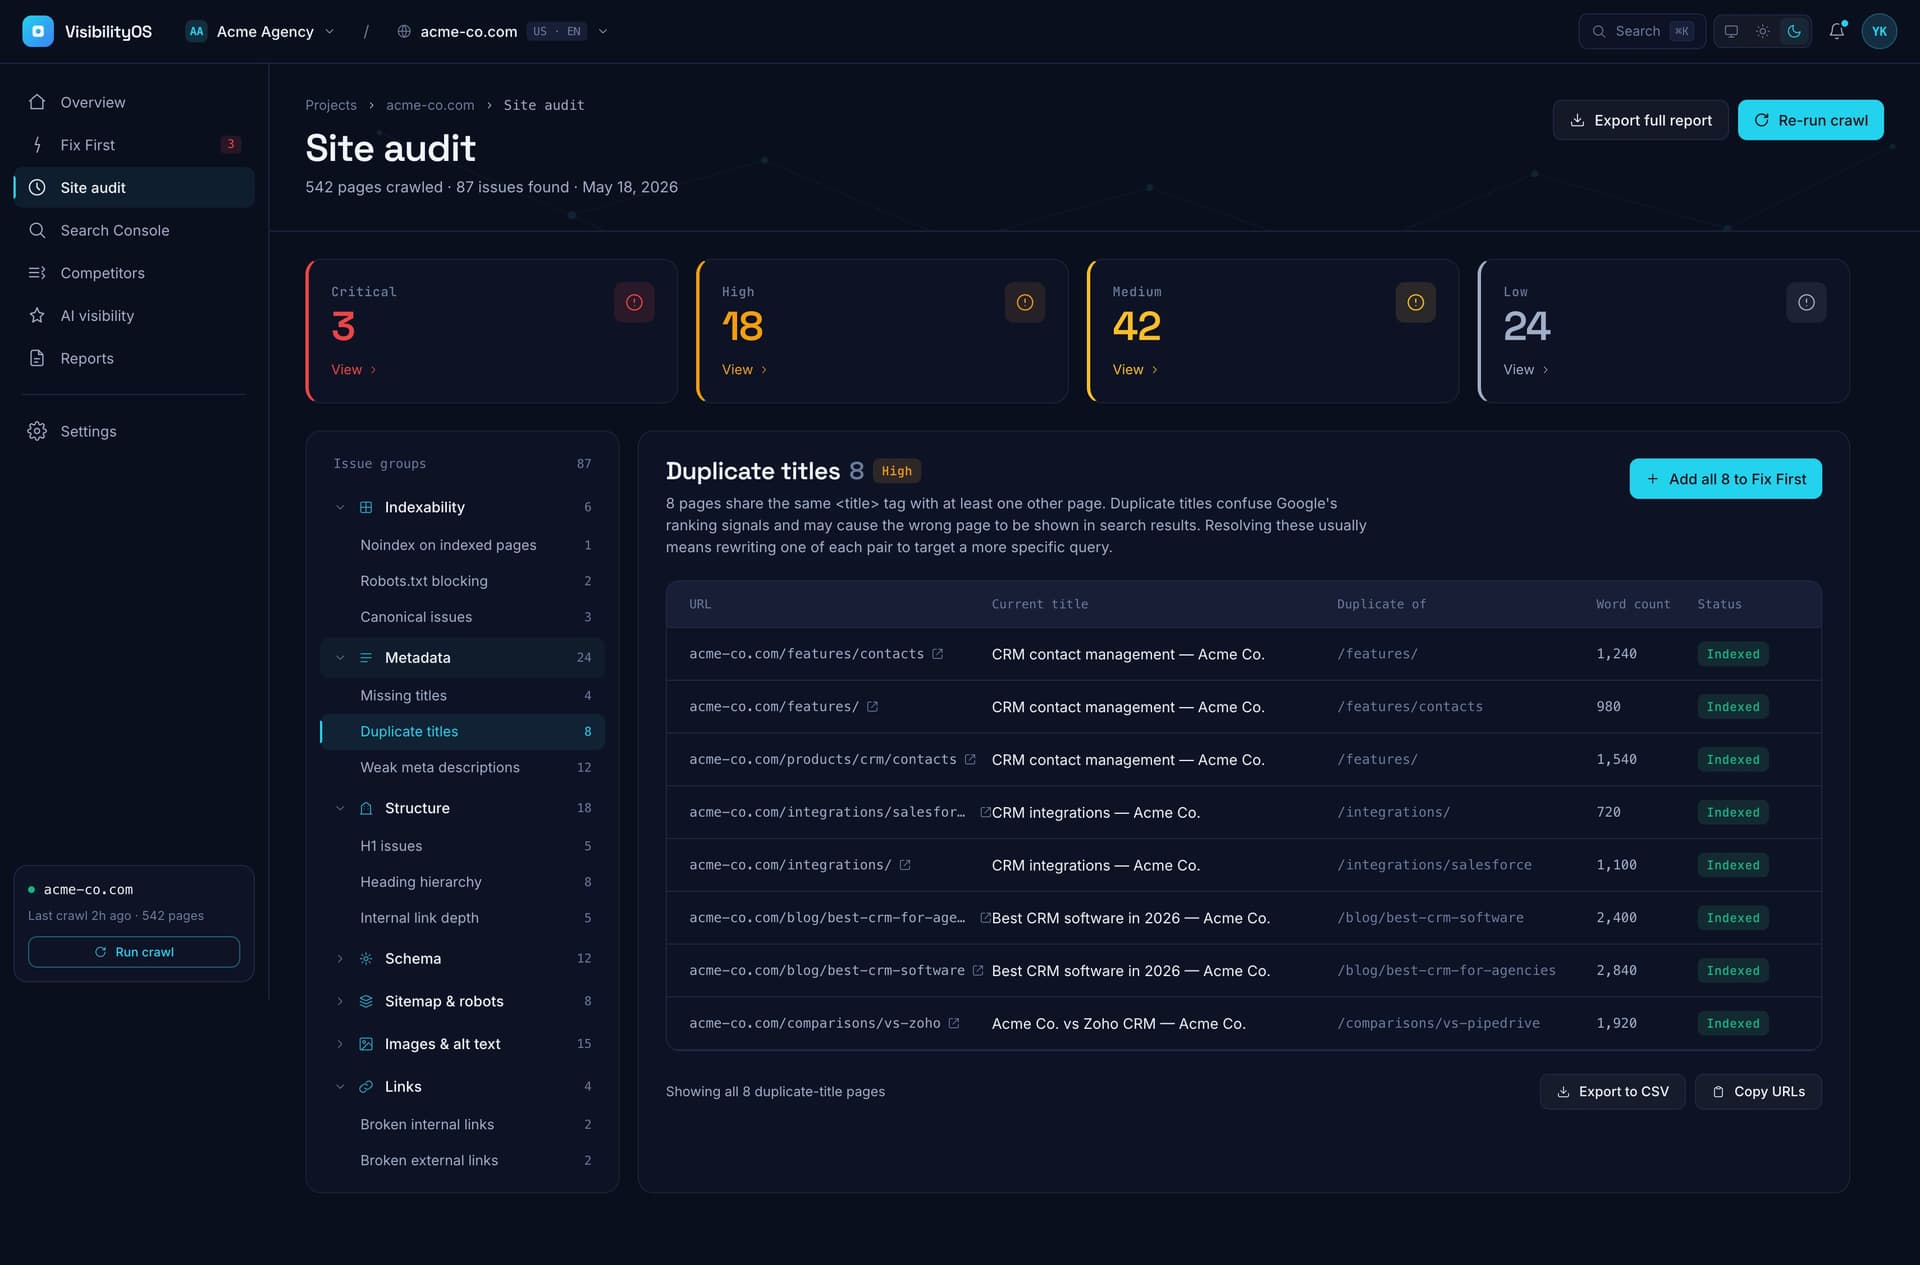Click Add all 8 to Fix First
The image size is (1920, 1265).
(x=1725, y=479)
